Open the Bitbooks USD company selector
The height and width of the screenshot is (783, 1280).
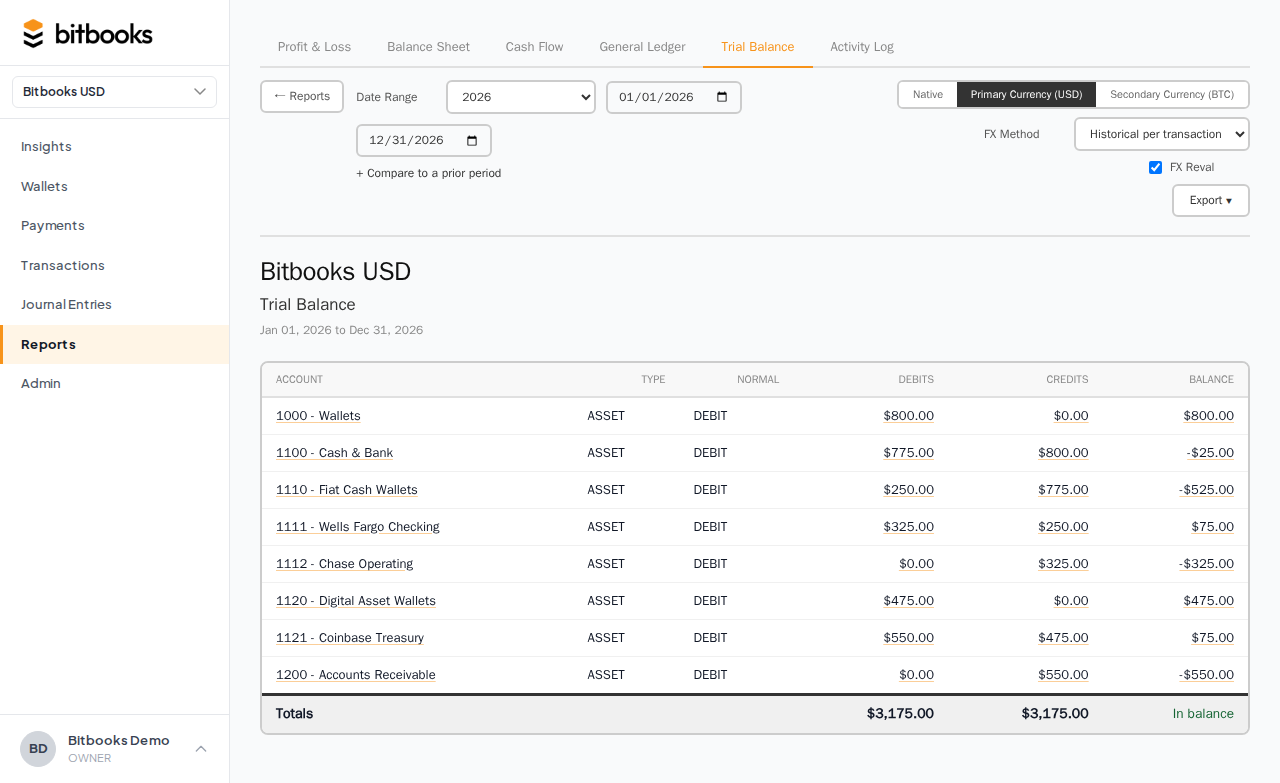tap(115, 92)
